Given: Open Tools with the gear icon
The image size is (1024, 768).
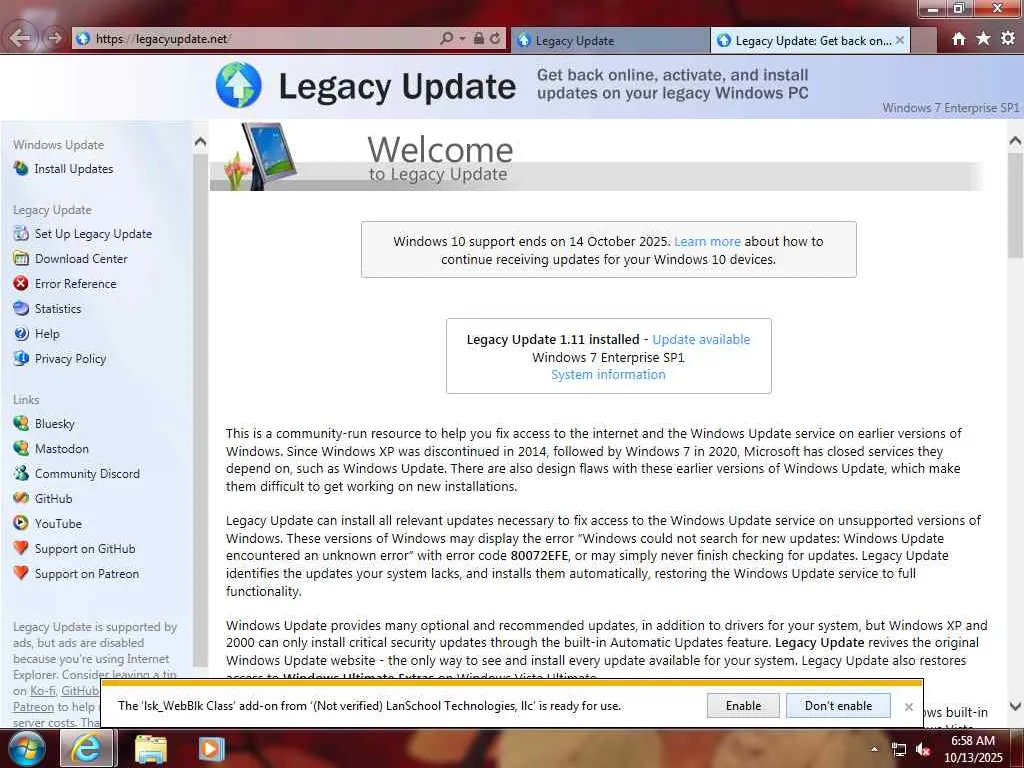Looking at the screenshot, I should [1008, 39].
